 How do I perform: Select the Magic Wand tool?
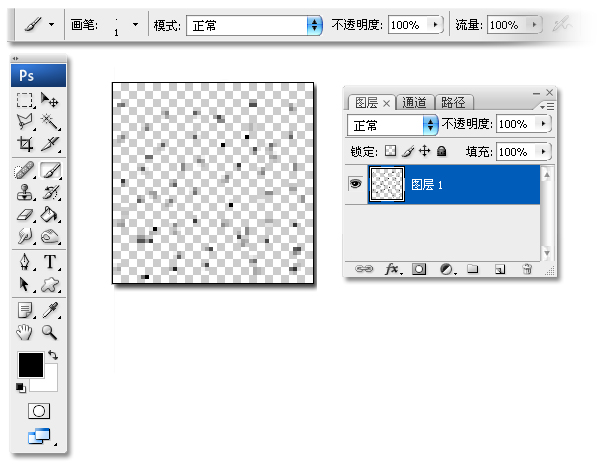tap(50, 122)
